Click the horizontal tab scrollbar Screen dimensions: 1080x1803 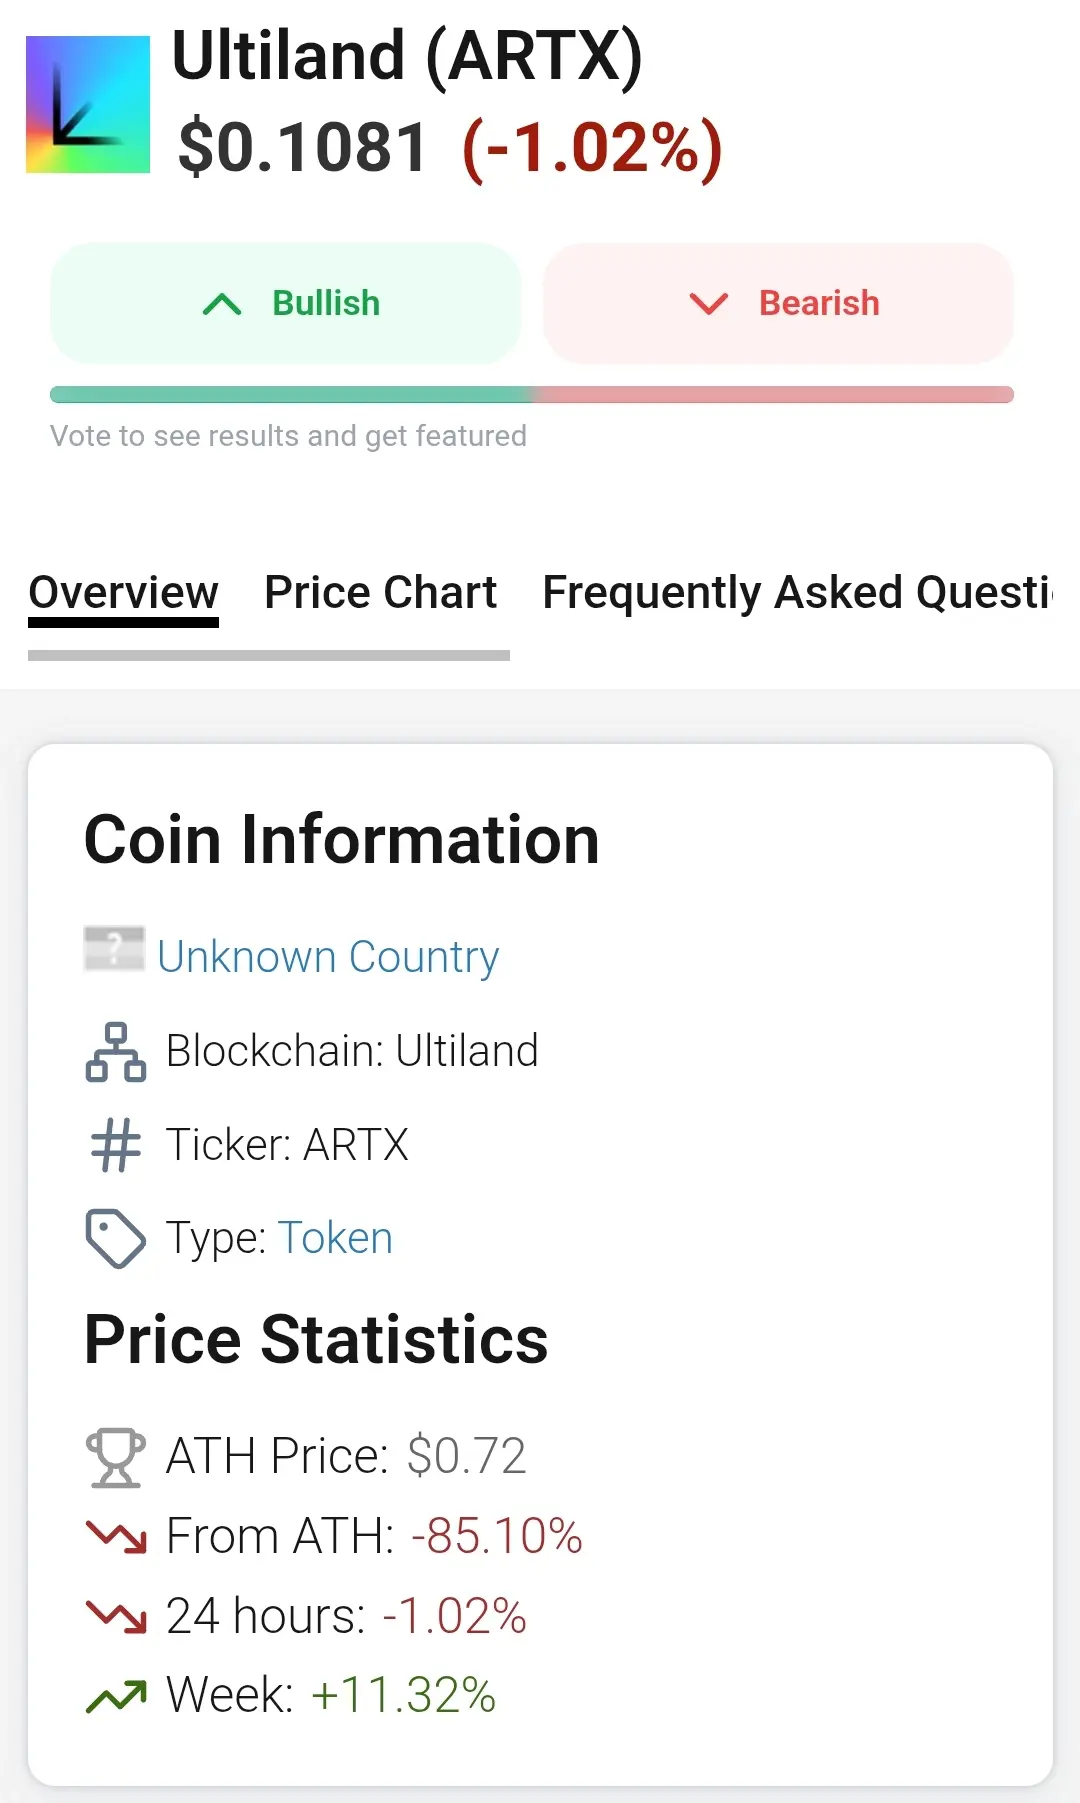click(x=269, y=656)
